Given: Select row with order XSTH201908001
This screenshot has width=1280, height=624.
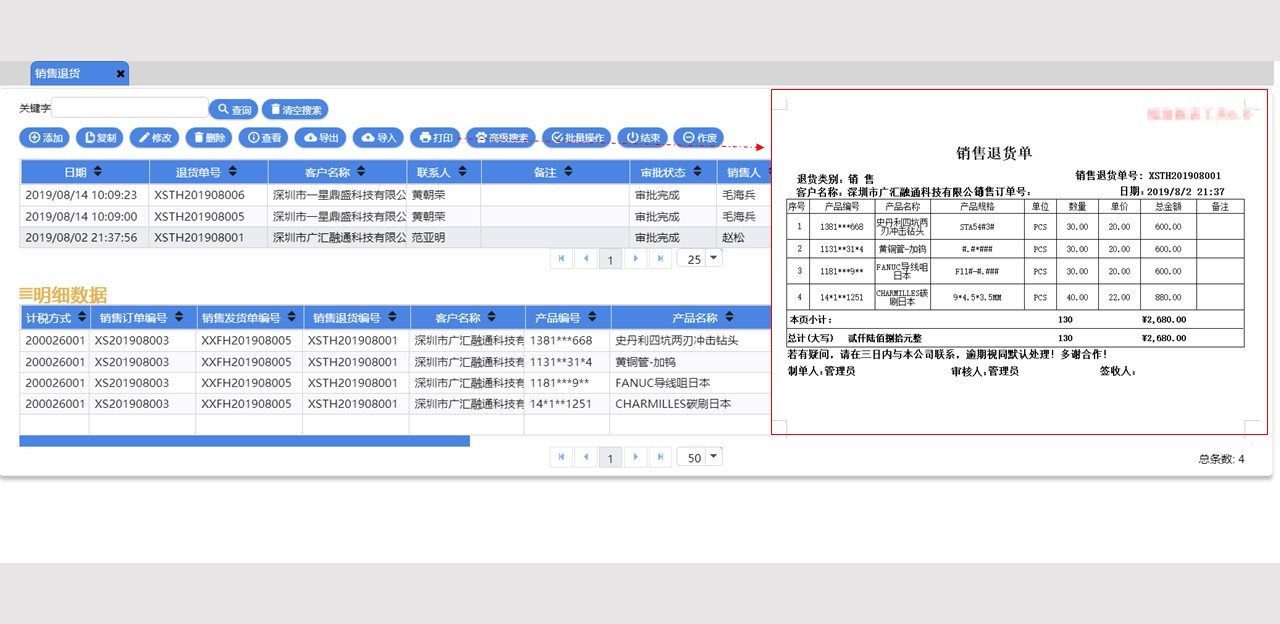Looking at the screenshot, I should tap(200, 237).
